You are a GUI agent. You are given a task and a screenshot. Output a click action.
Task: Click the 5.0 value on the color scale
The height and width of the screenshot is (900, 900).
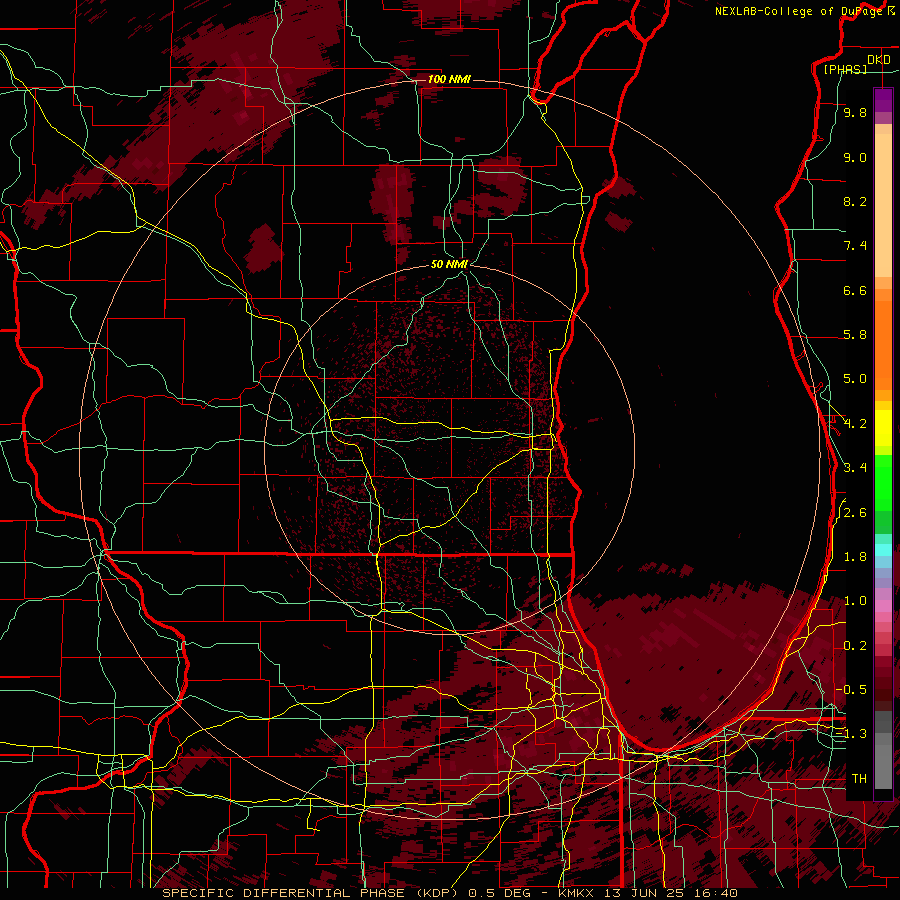[855, 379]
